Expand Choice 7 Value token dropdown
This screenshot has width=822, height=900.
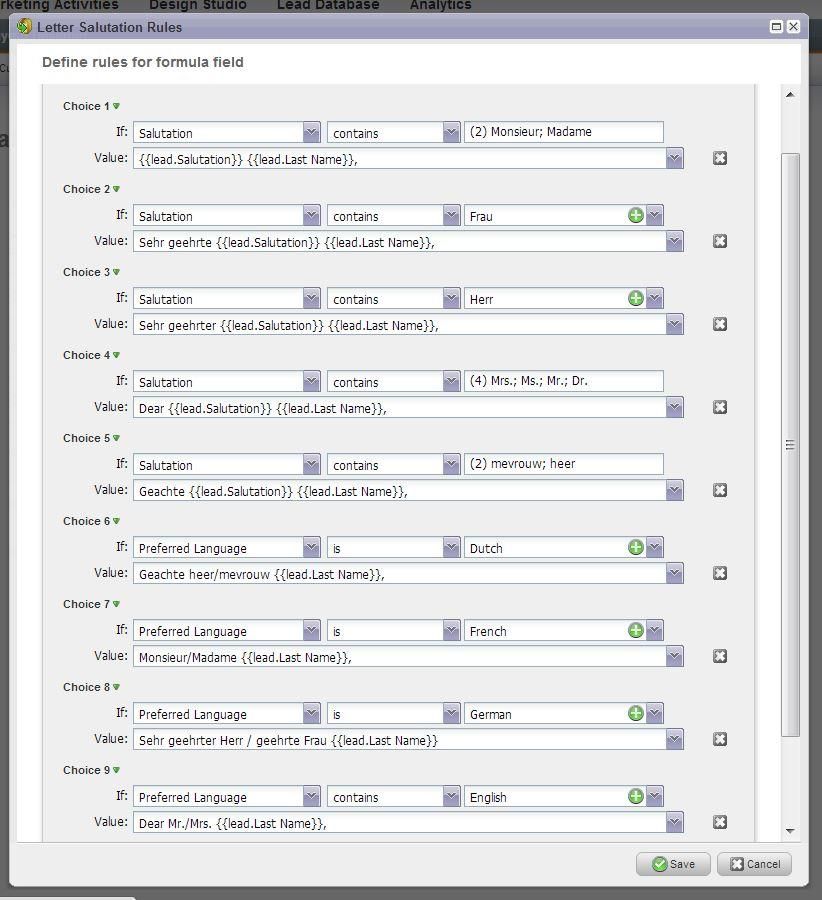tap(675, 657)
